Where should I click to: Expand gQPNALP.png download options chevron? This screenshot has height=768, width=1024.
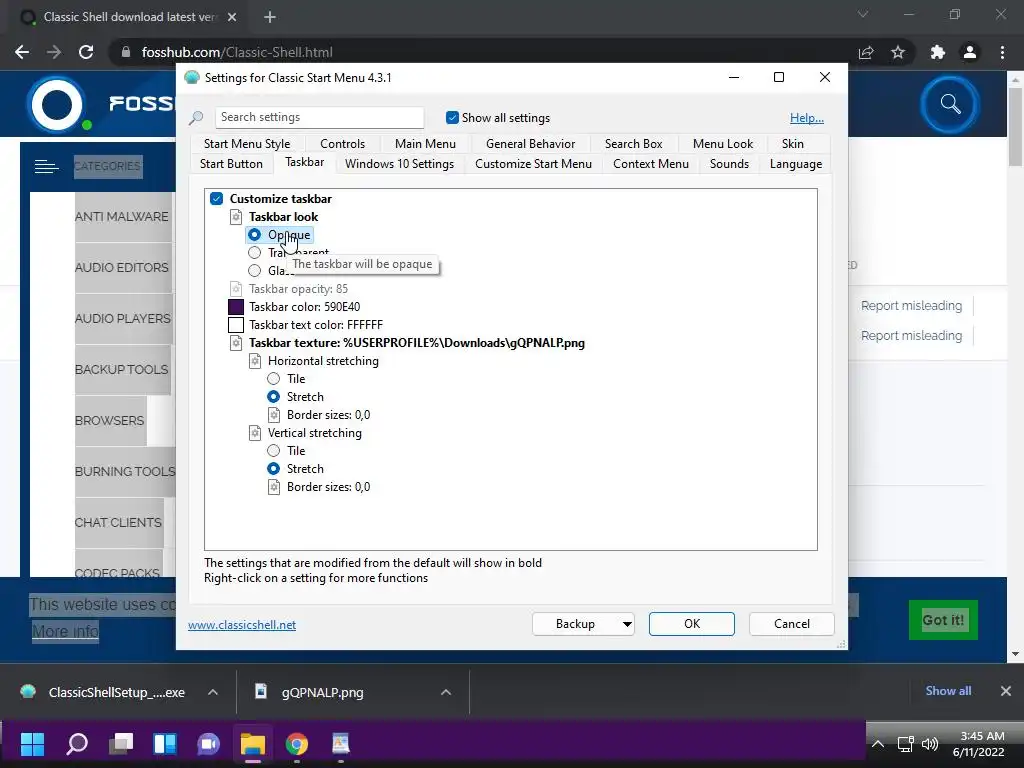[x=446, y=692]
